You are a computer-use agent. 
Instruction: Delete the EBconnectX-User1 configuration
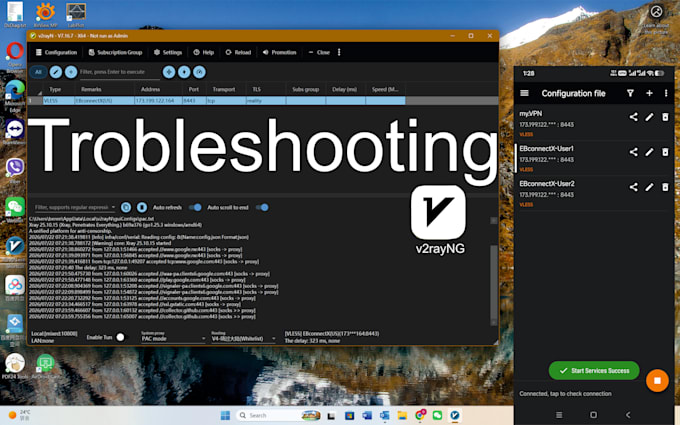[665, 152]
